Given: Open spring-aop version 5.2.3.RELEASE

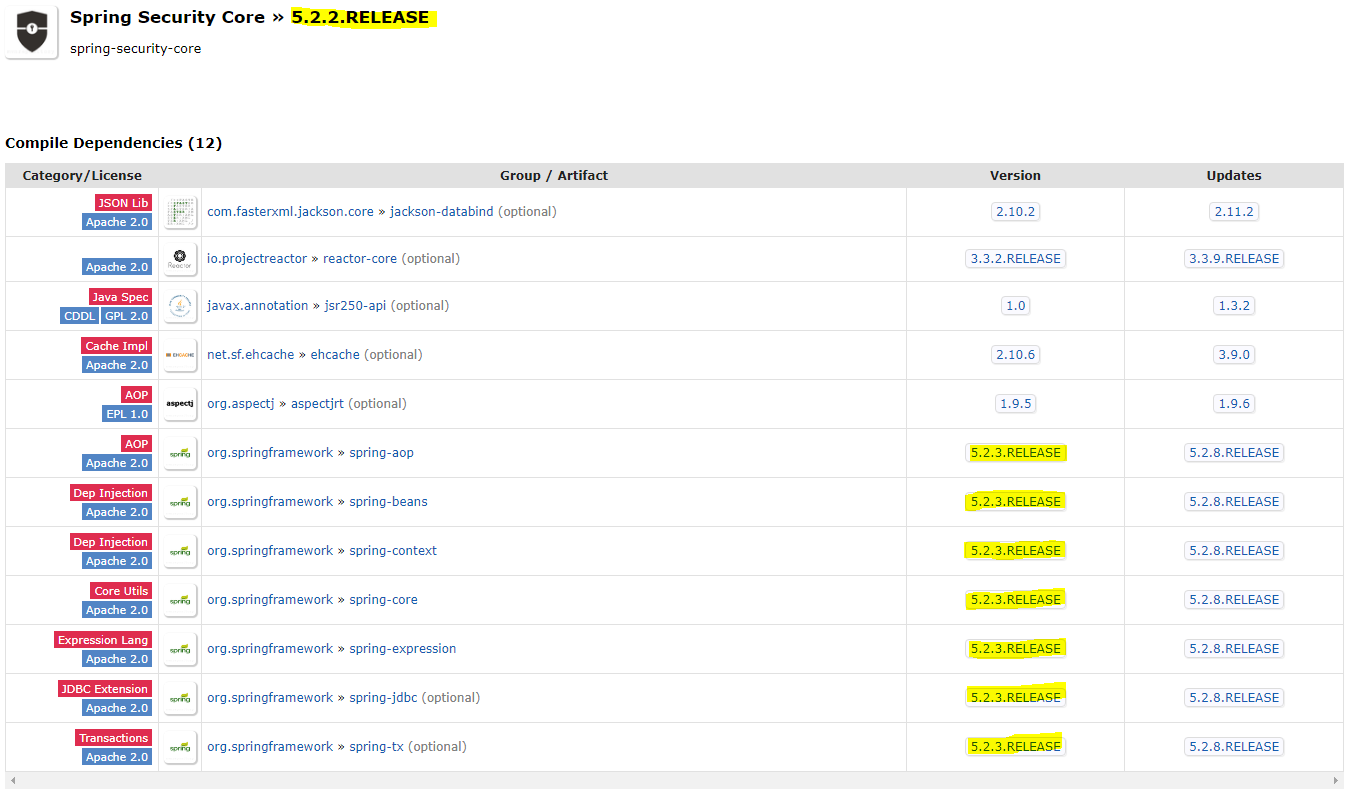Looking at the screenshot, I should 1015,453.
